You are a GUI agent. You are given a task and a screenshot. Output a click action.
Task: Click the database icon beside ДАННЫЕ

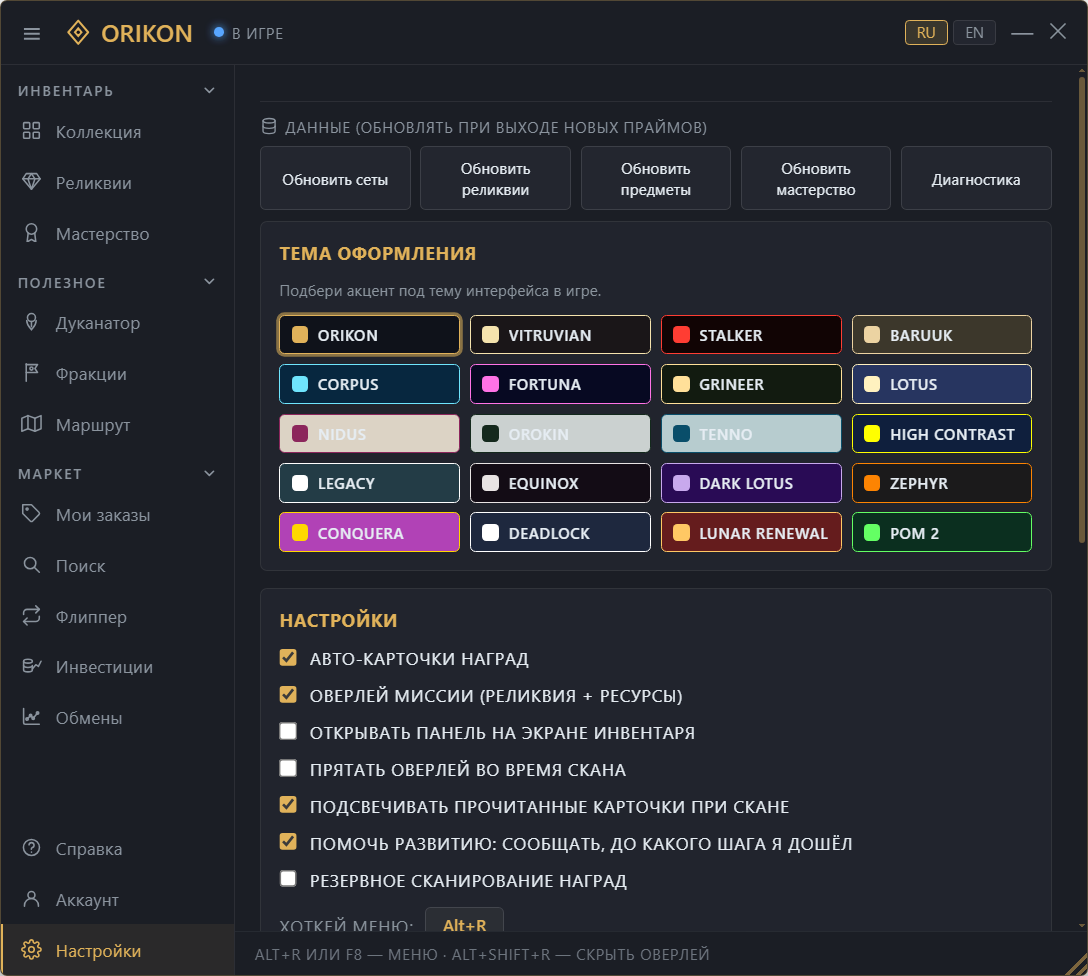click(x=269, y=126)
